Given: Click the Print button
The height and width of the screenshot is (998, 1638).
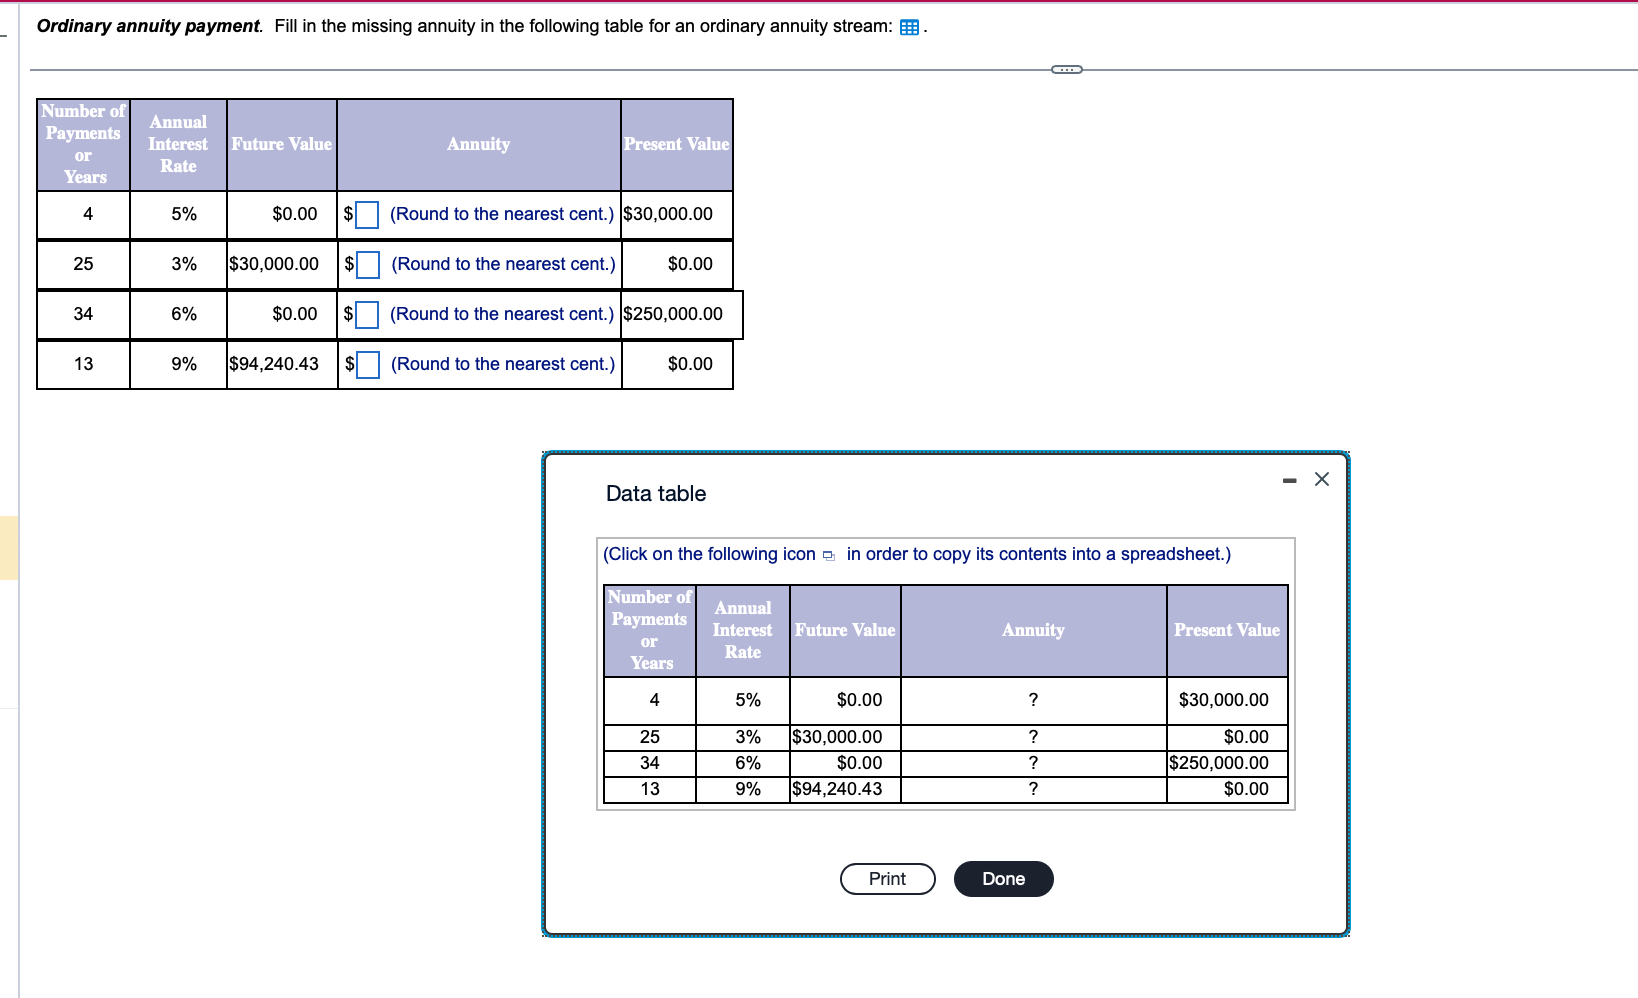Looking at the screenshot, I should coord(887,878).
